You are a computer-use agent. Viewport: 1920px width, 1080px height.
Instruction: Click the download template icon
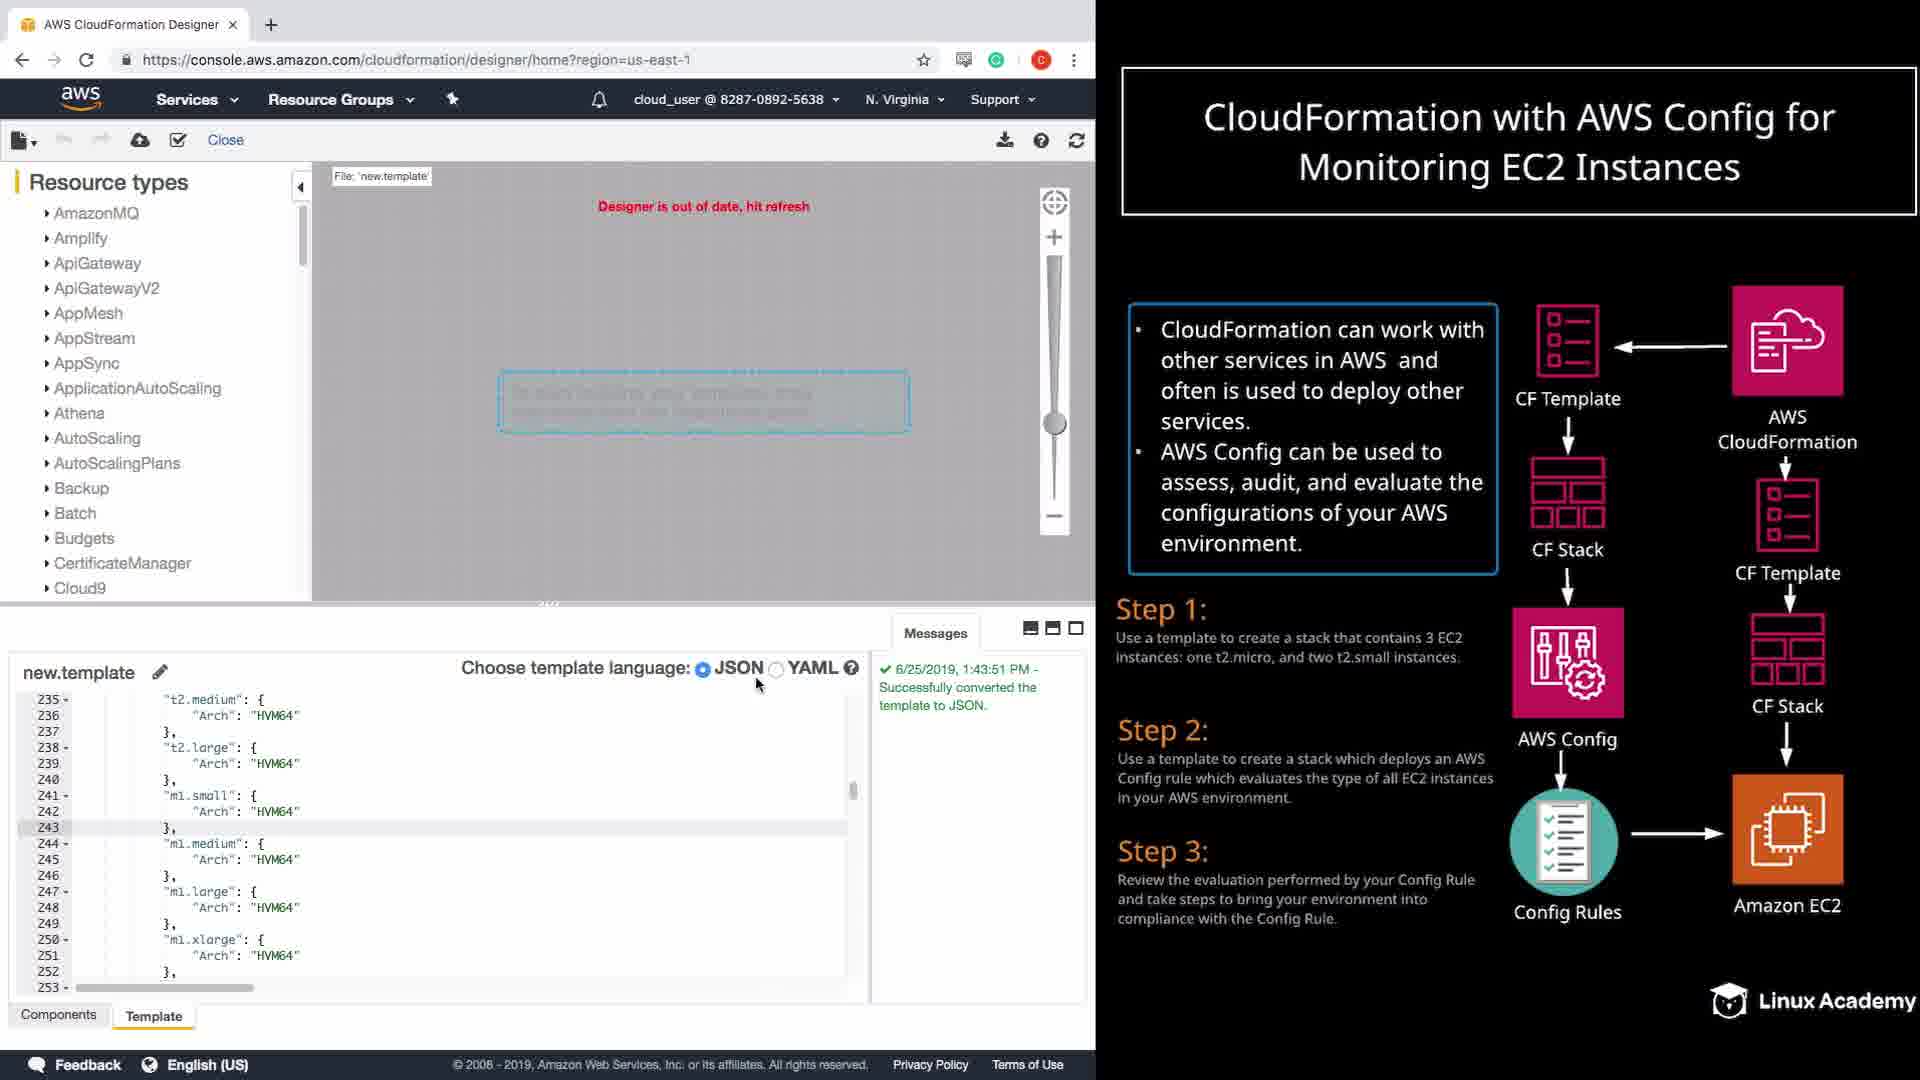1005,140
